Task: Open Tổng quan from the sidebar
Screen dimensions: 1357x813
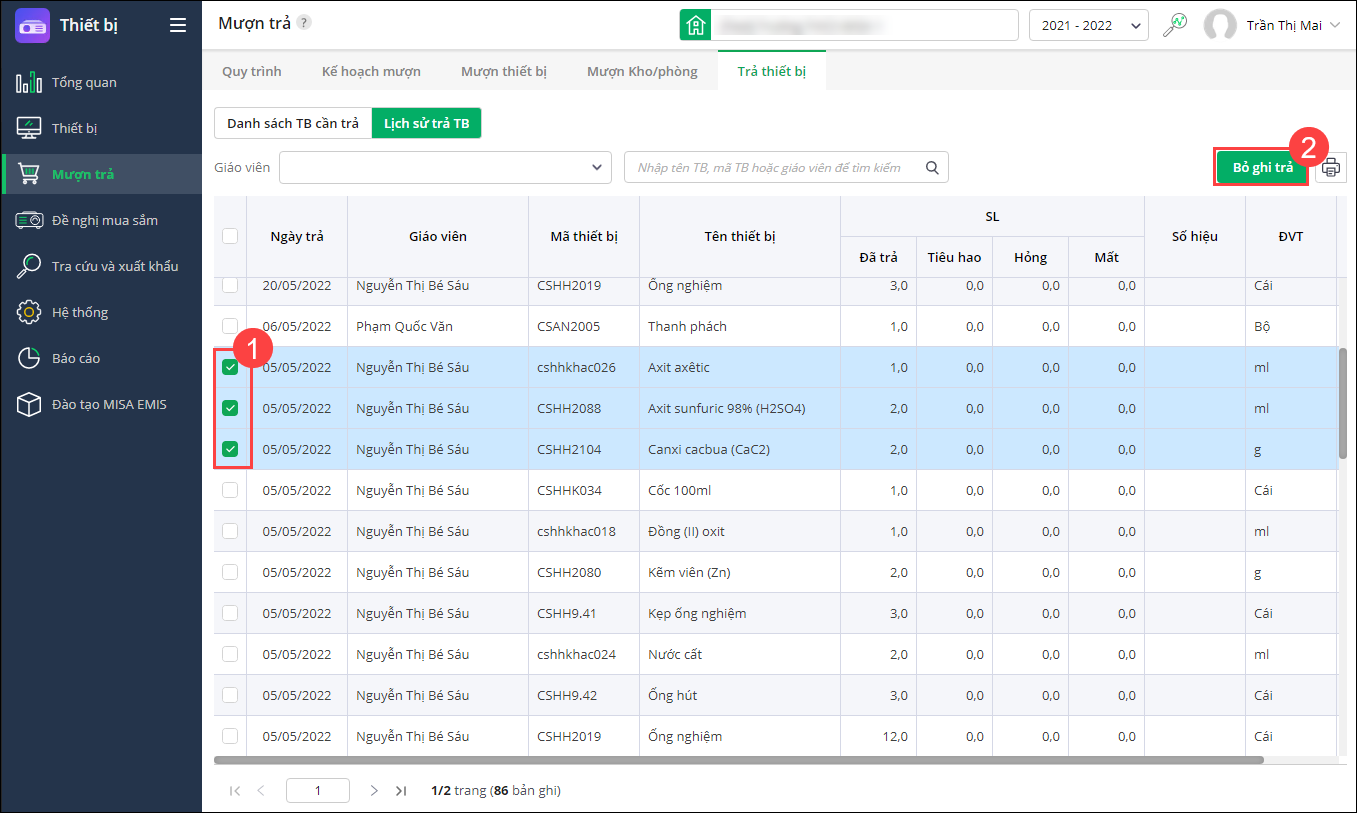Action: tap(84, 82)
